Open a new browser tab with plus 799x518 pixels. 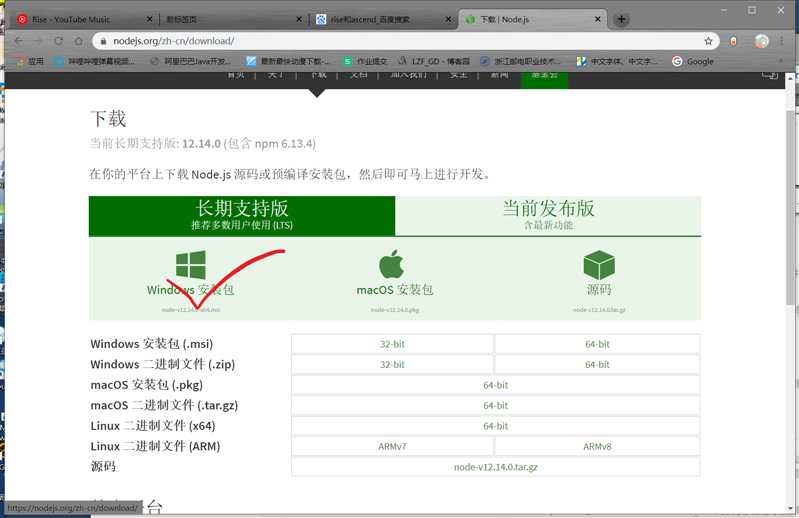point(621,19)
